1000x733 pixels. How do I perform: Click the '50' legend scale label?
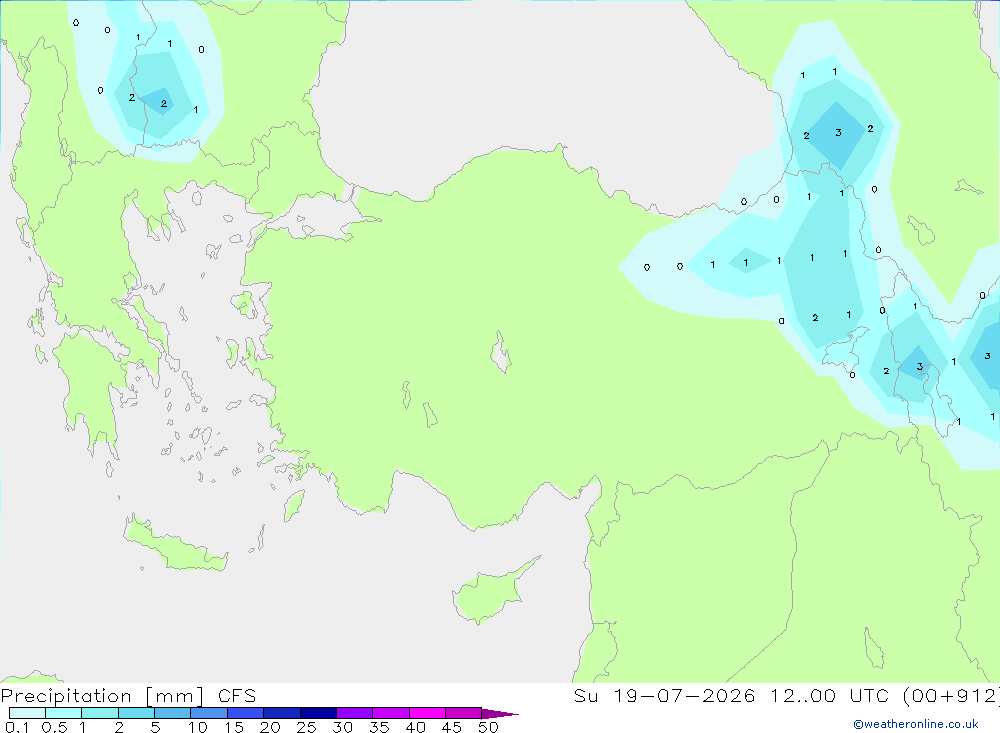click(488, 727)
